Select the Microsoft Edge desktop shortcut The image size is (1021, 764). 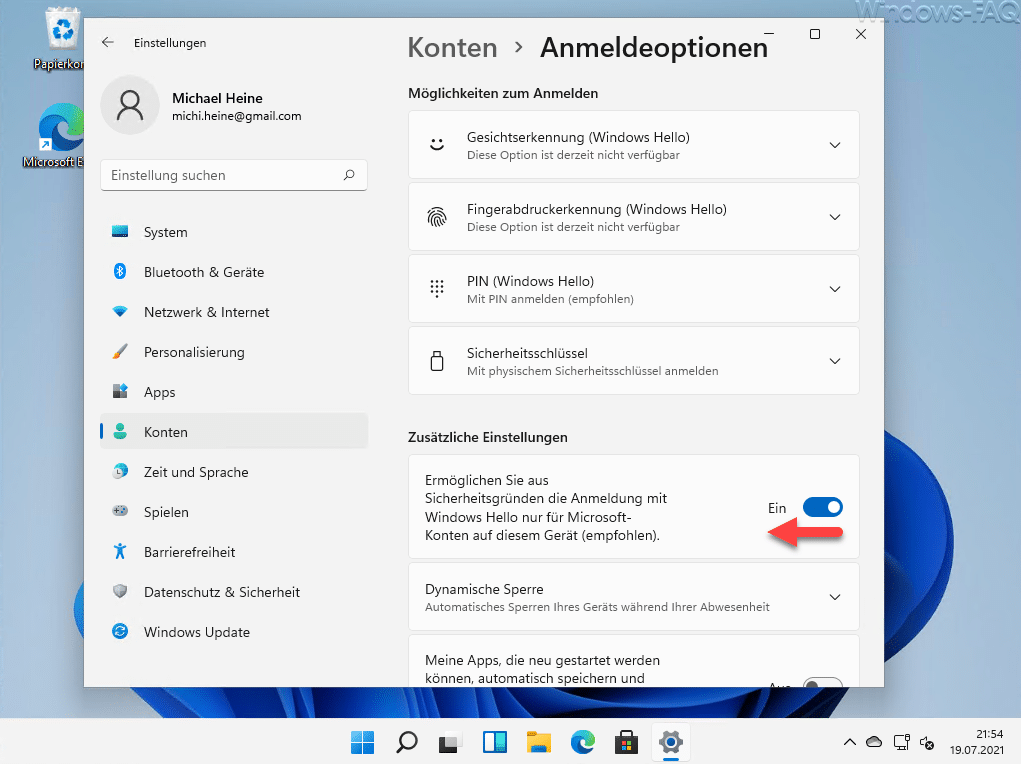click(x=56, y=135)
